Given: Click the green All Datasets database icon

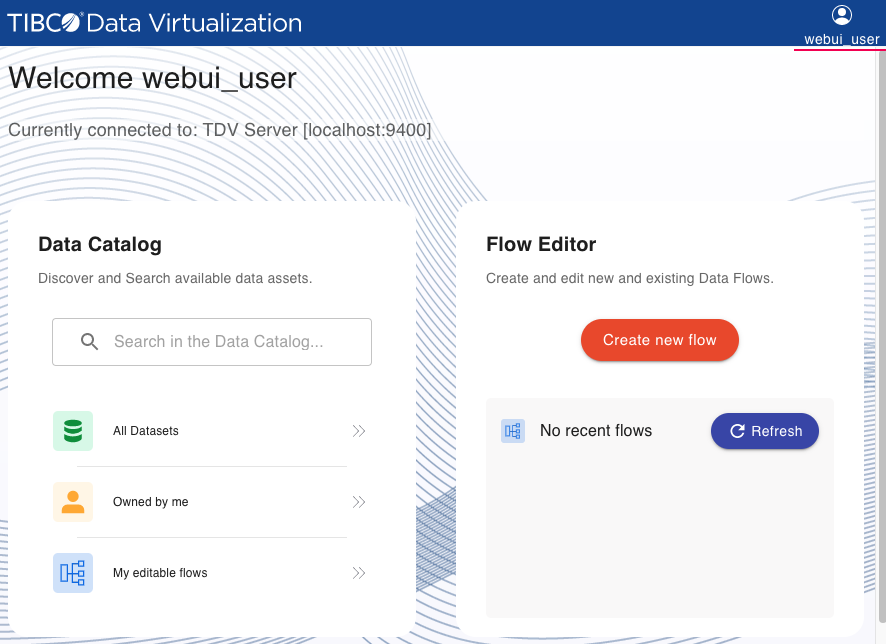Looking at the screenshot, I should [73, 431].
